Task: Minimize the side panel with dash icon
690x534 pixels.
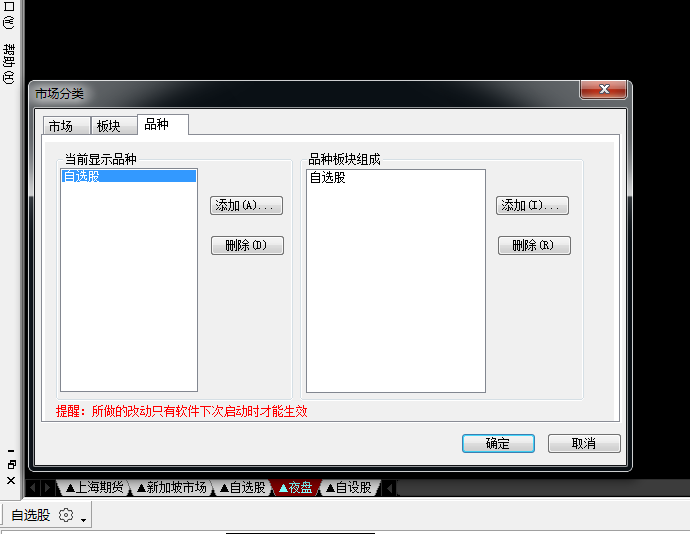Action: coord(11,451)
